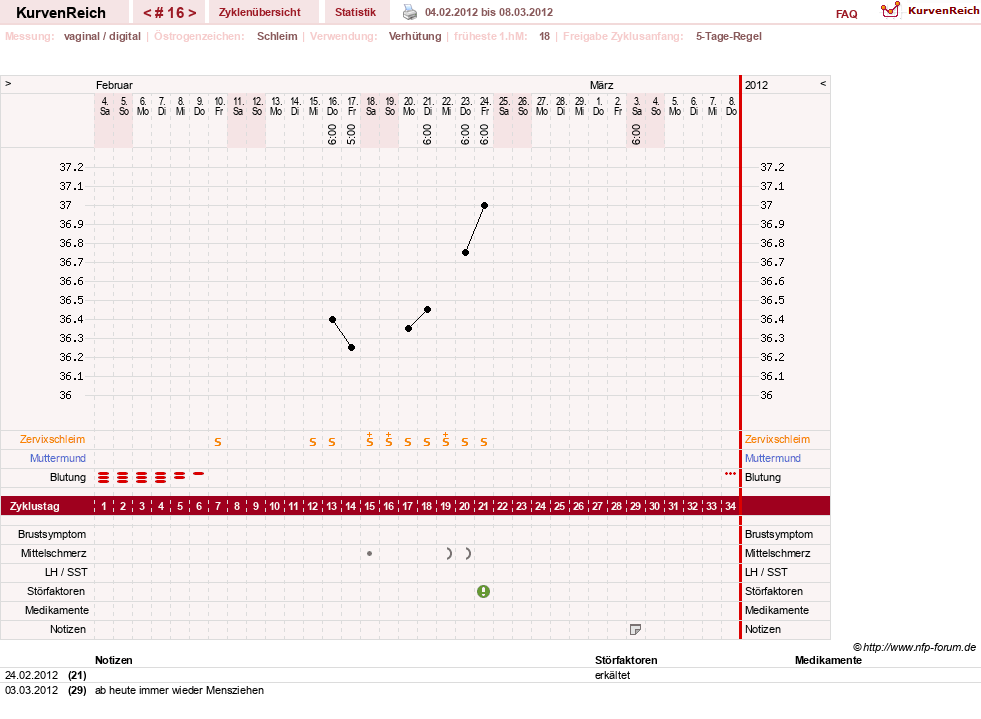981x719 pixels.
Task: Click heavy bleeding symbol on cycle day 4
Action: pos(161,477)
